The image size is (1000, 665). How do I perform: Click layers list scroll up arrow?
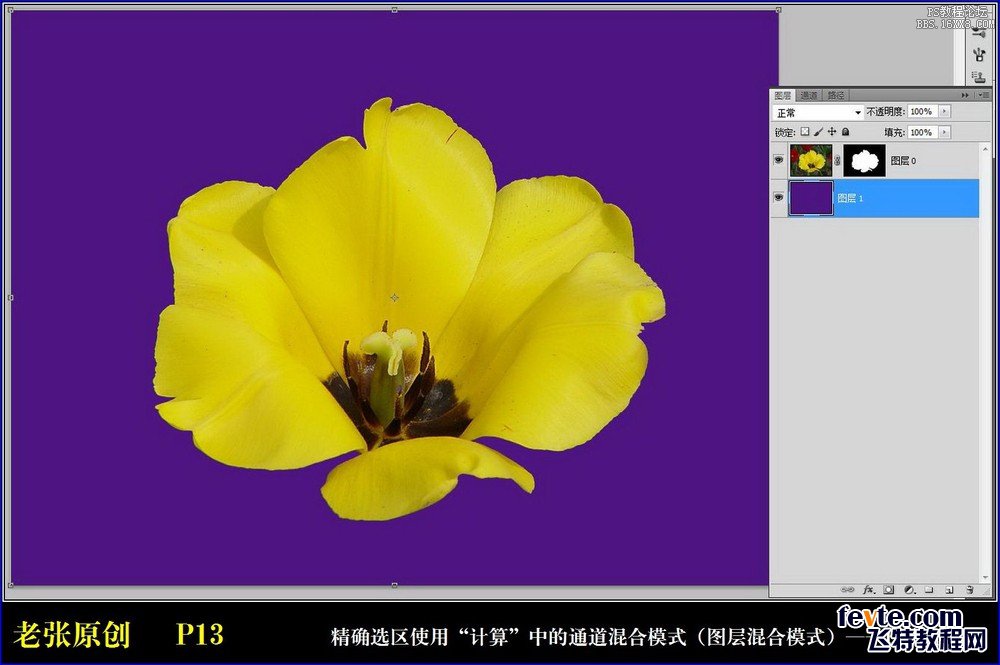[x=985, y=149]
